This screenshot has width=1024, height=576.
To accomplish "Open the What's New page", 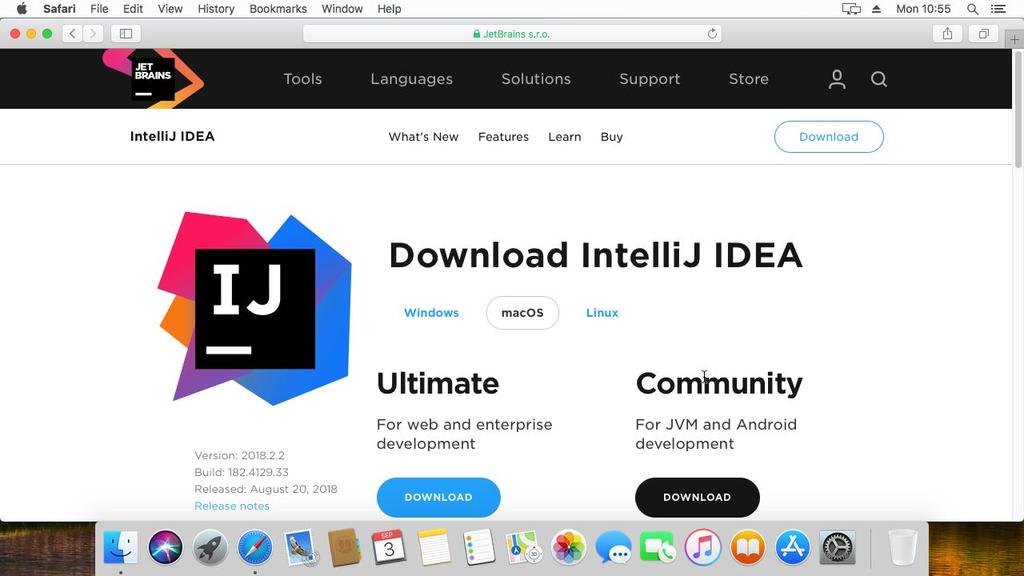I will [423, 136].
